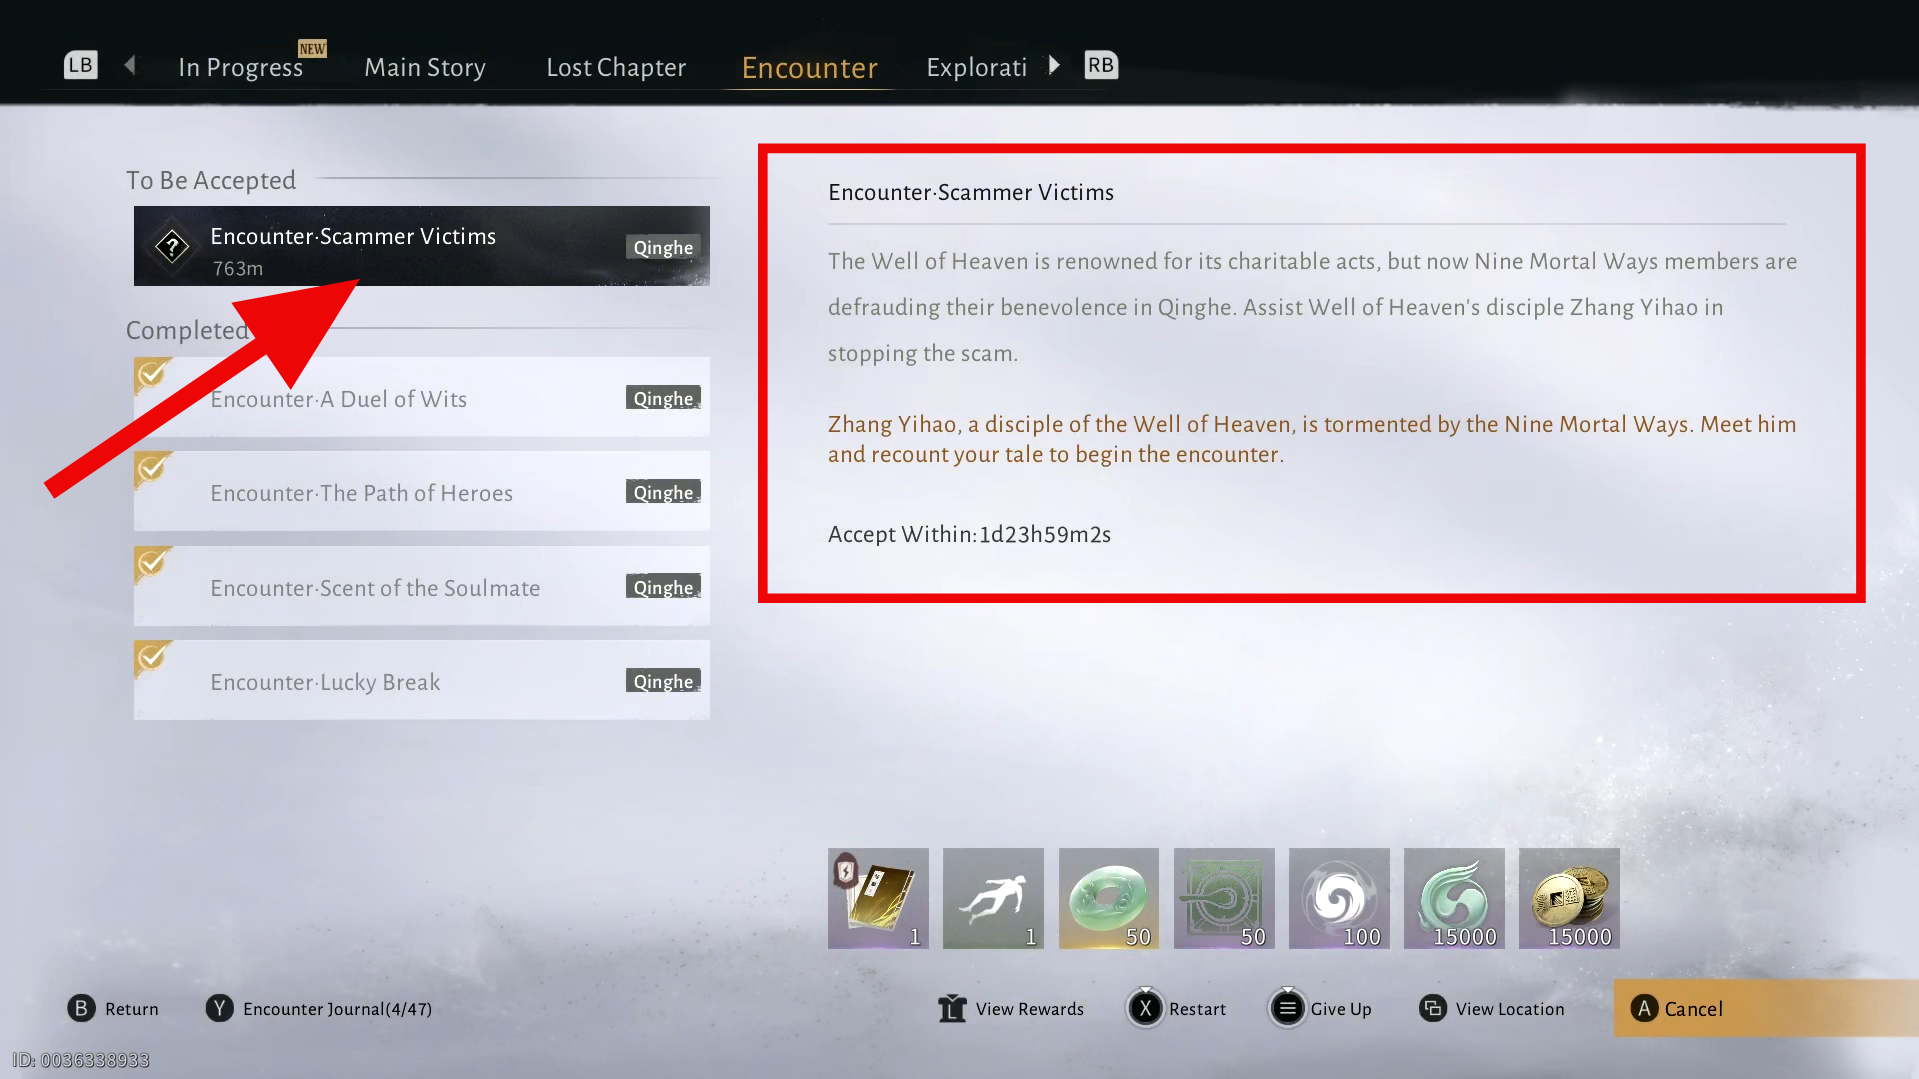Click the white swirl reward showing 100

[1339, 898]
